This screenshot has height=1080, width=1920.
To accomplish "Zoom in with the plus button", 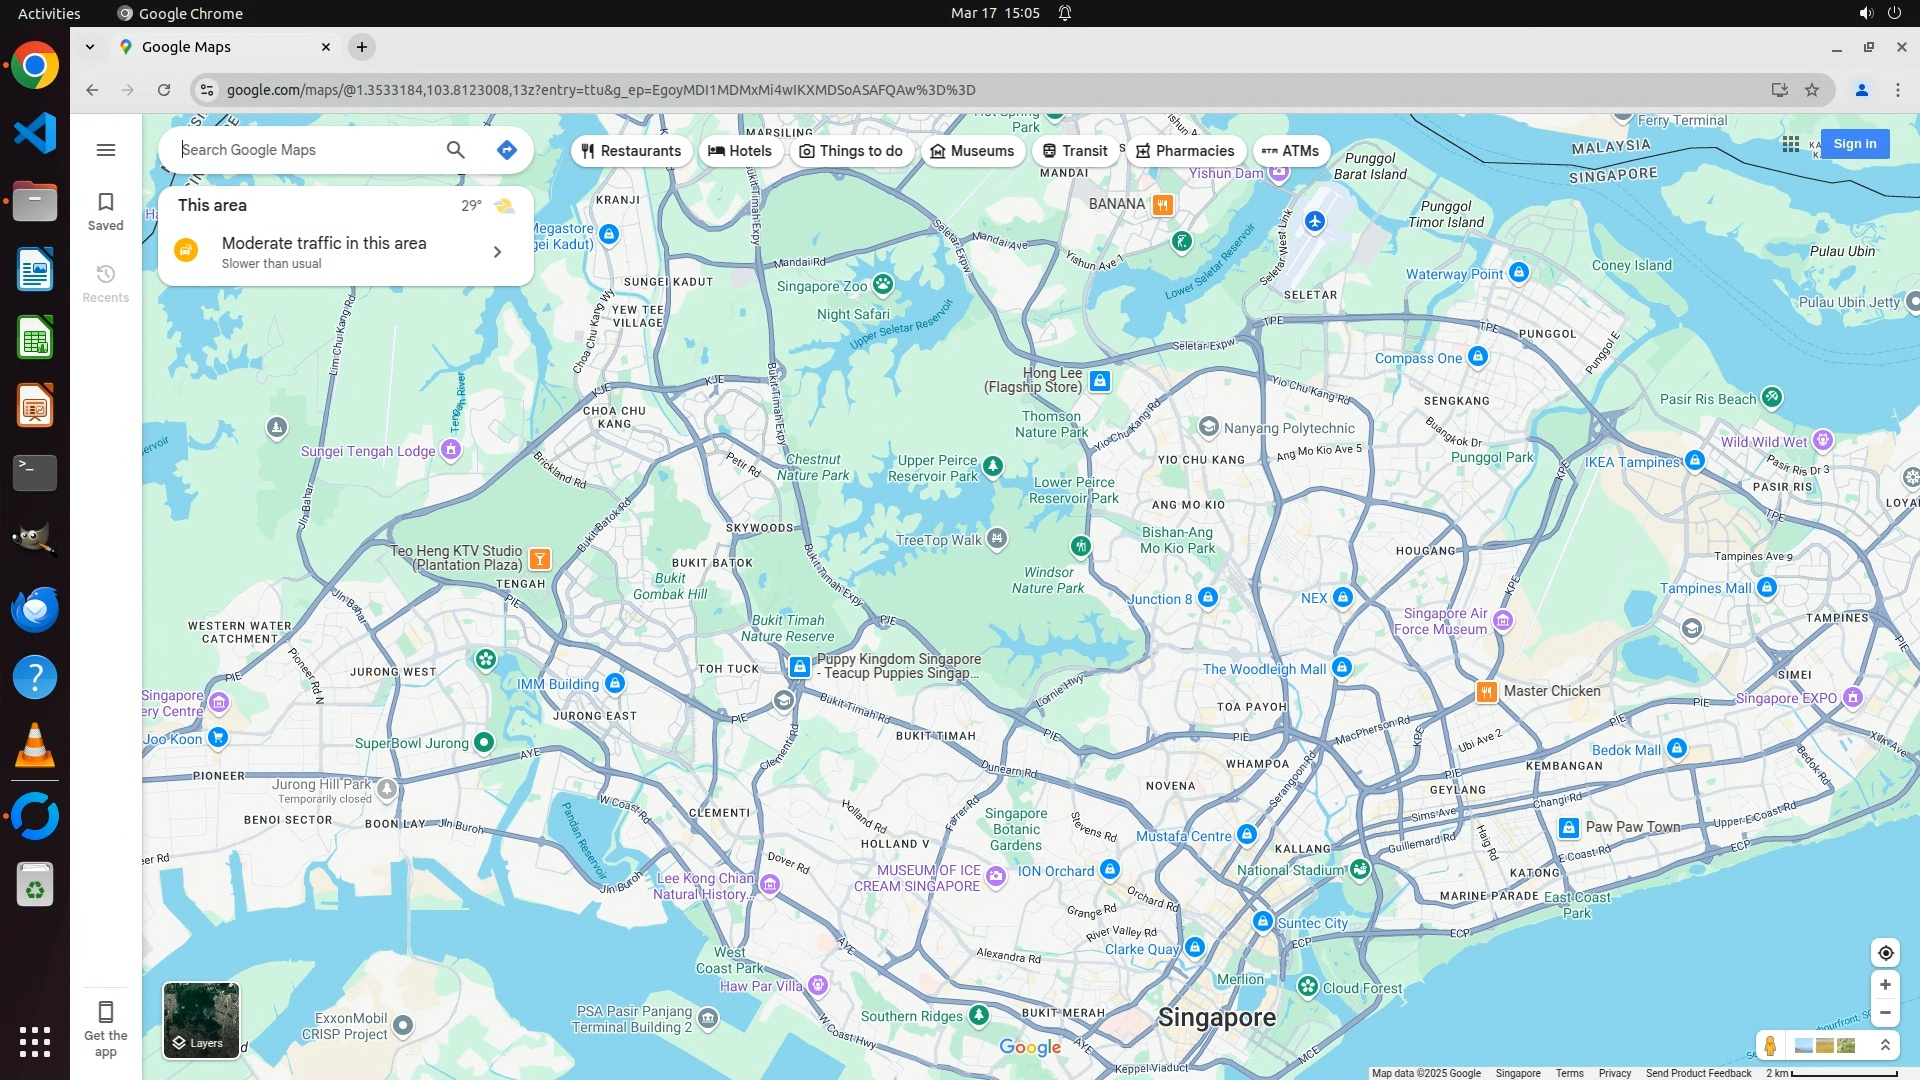I will (1885, 985).
